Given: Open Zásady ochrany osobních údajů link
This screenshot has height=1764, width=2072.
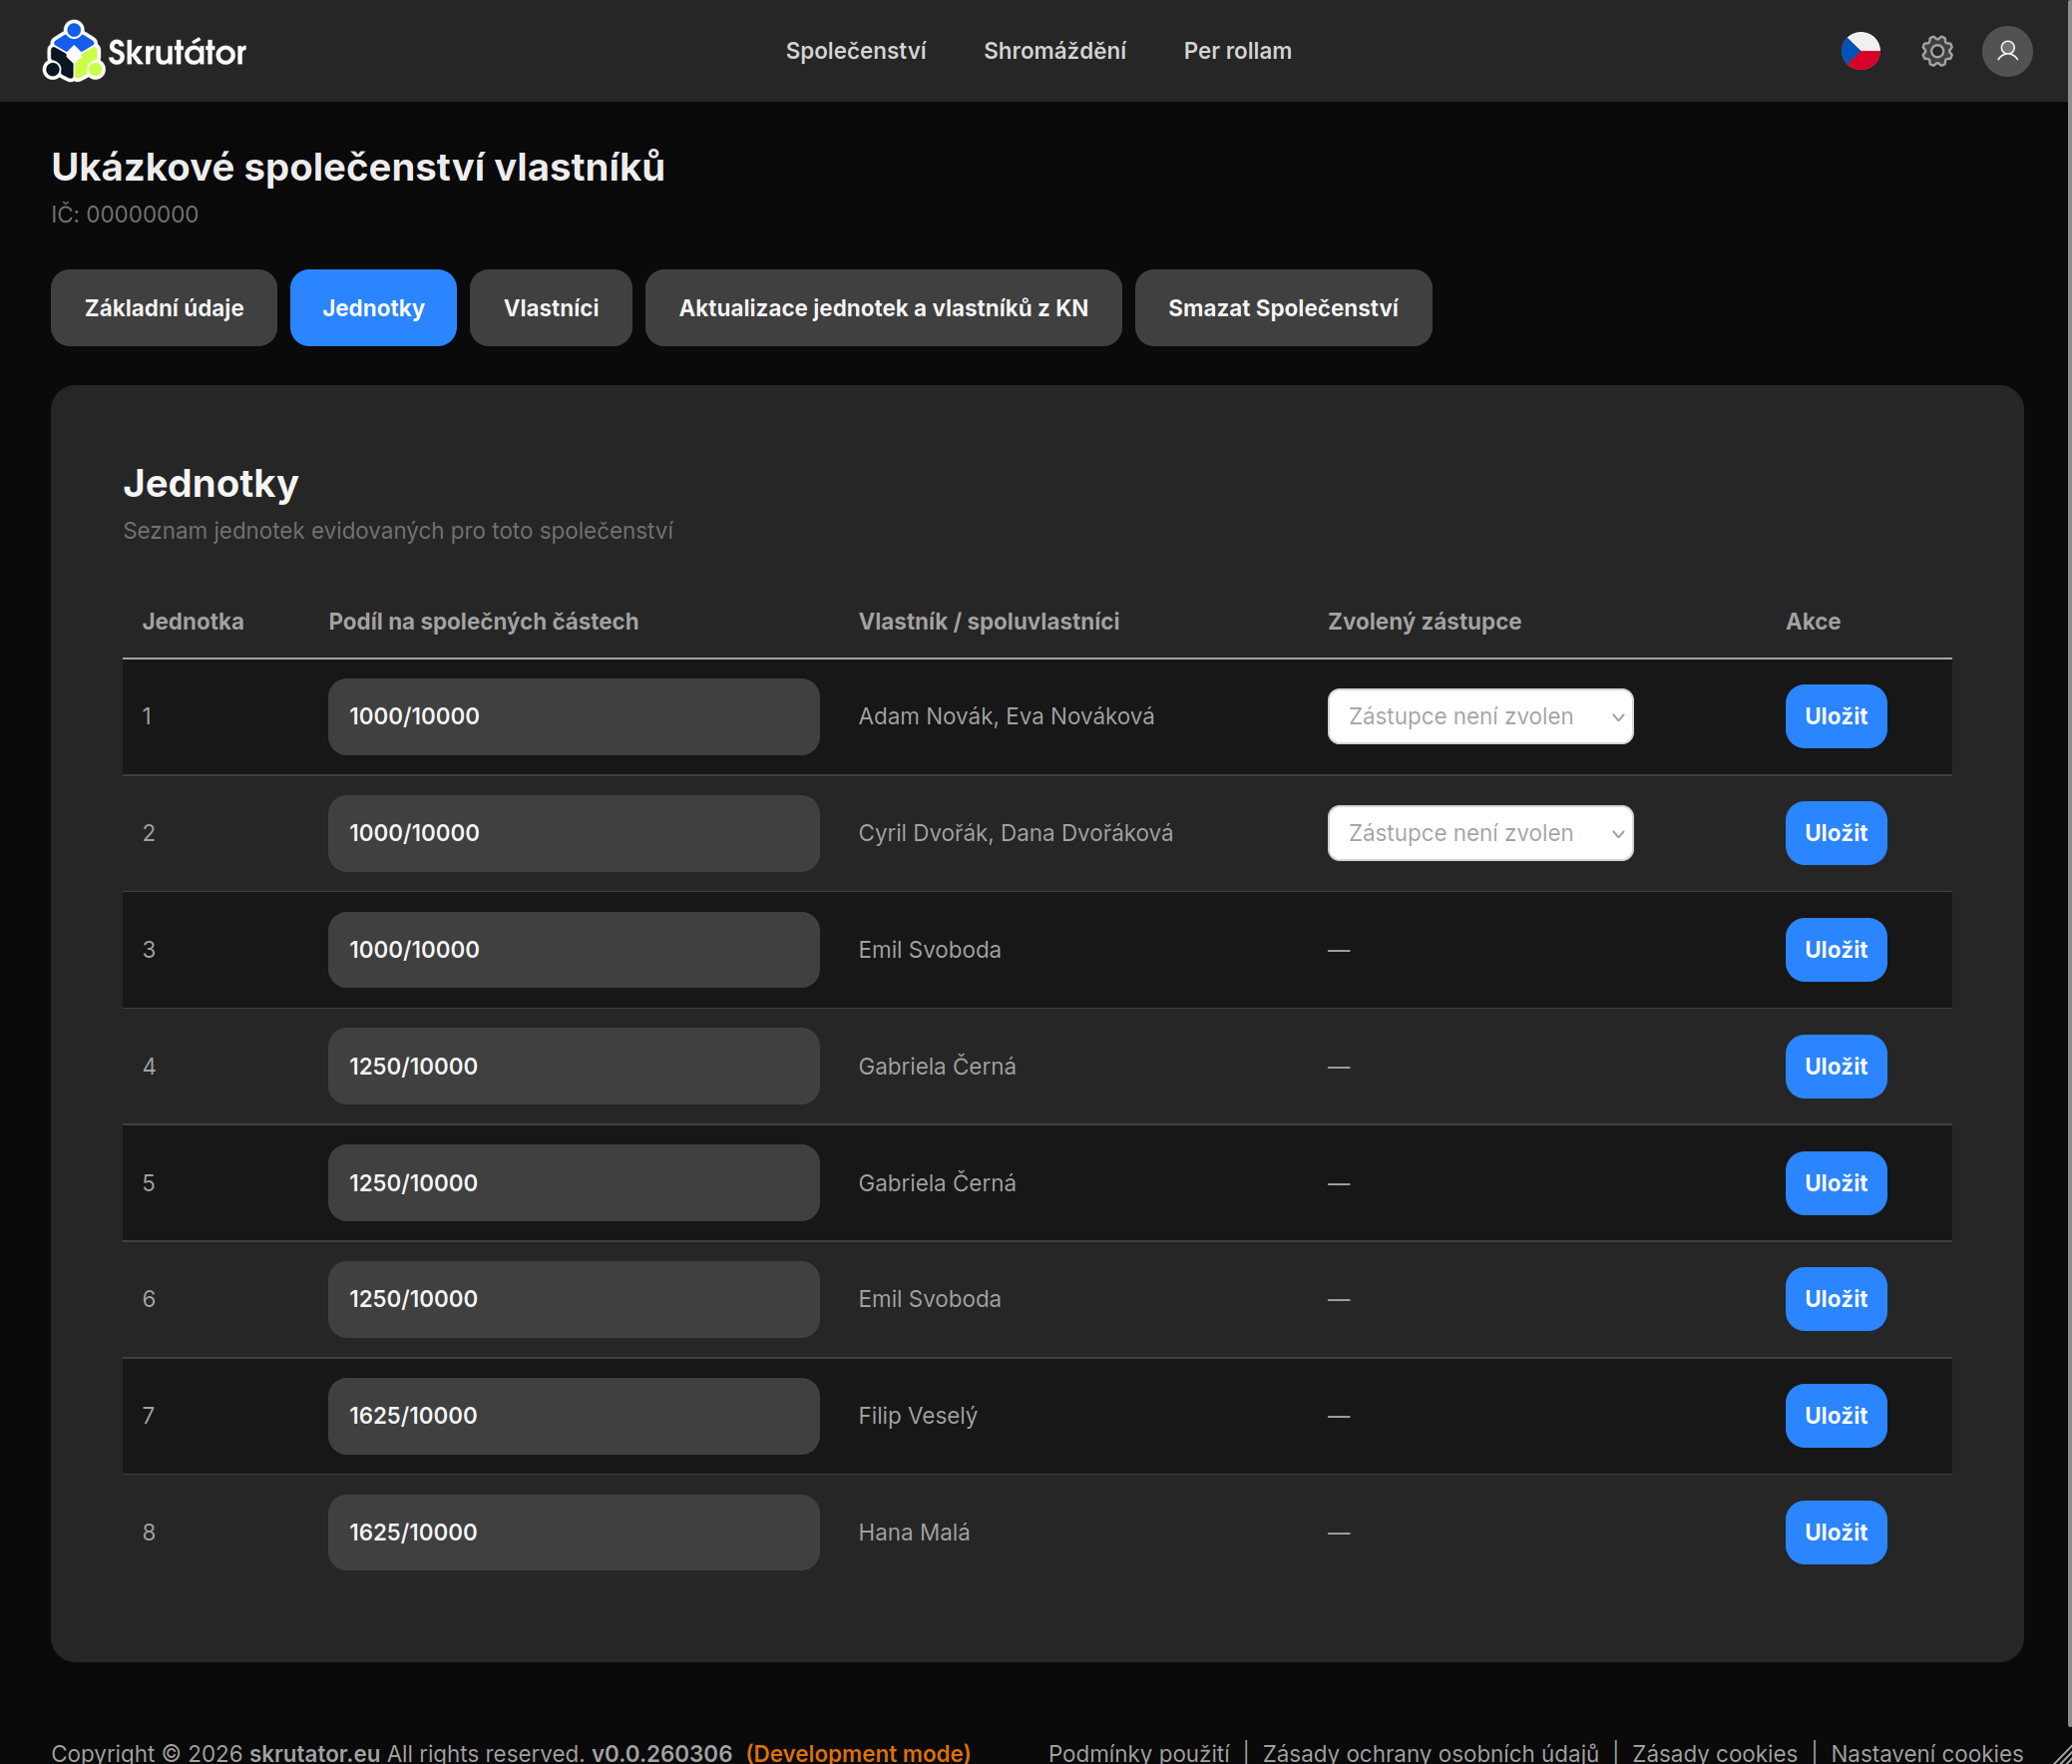Looking at the screenshot, I should coord(1430,1752).
